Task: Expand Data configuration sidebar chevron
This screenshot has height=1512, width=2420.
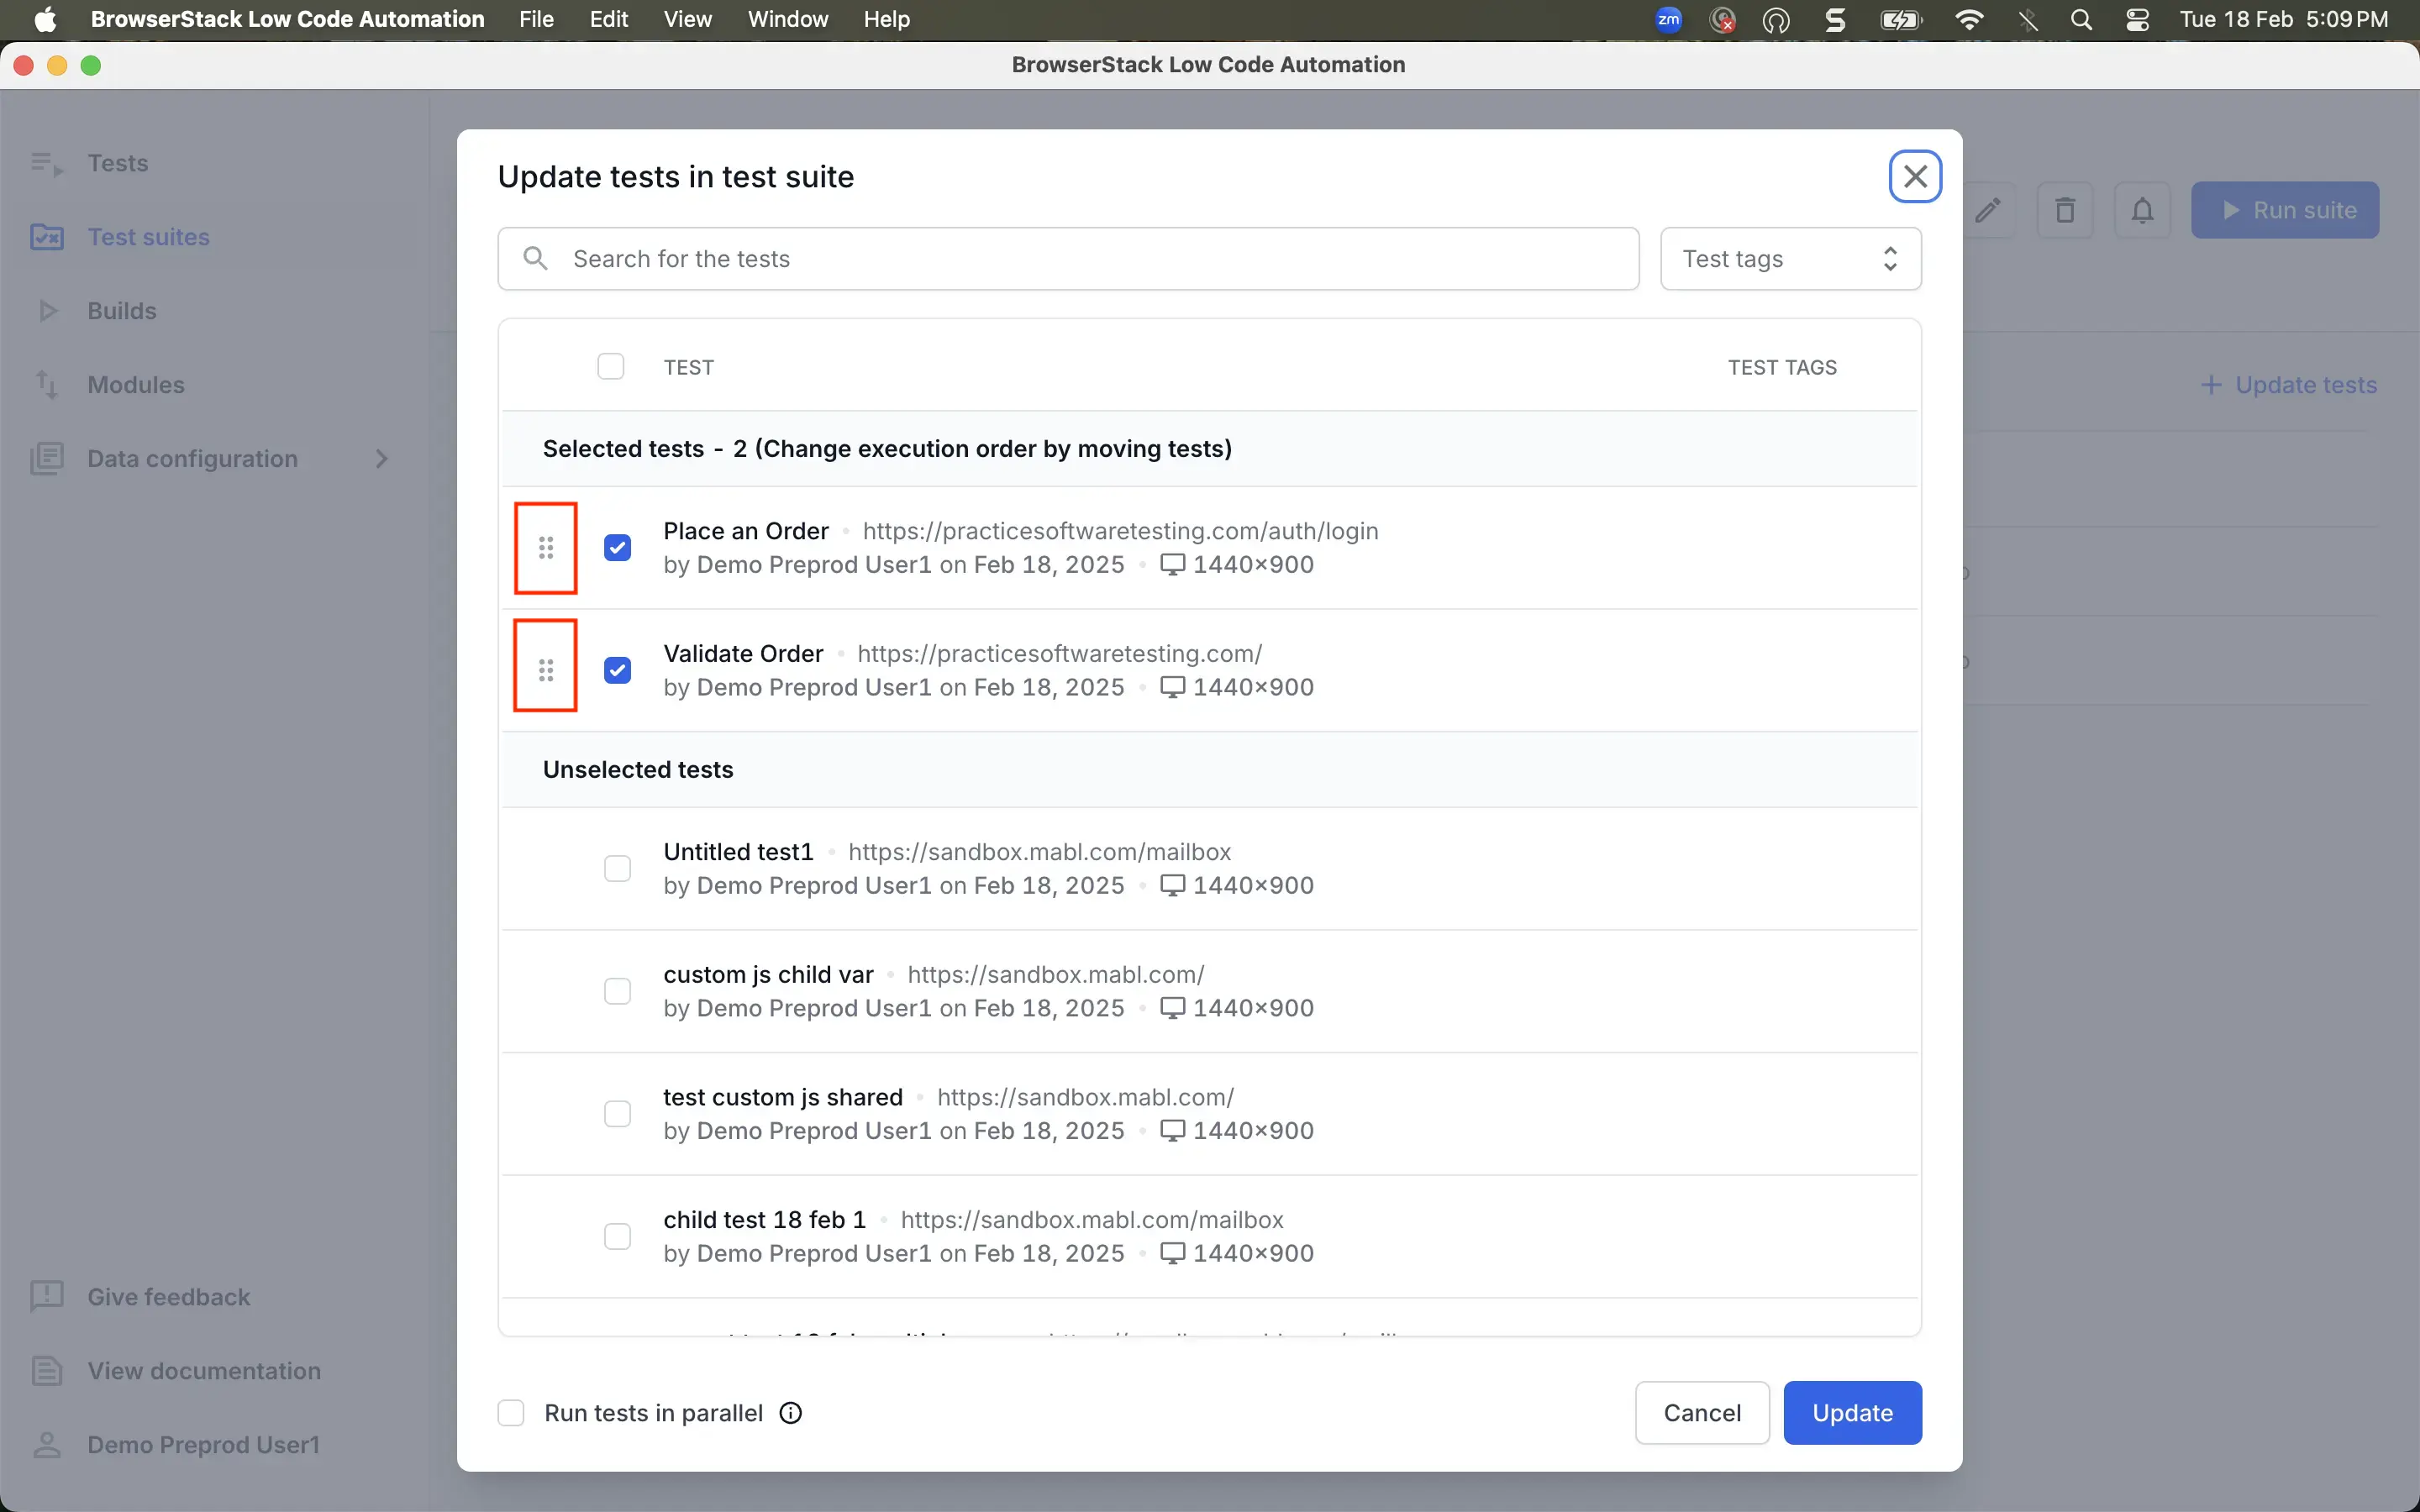Action: click(381, 459)
